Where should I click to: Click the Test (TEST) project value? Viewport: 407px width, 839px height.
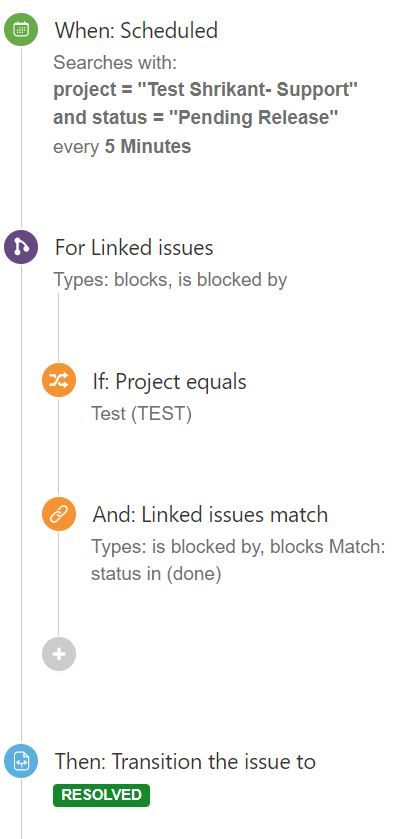(141, 414)
